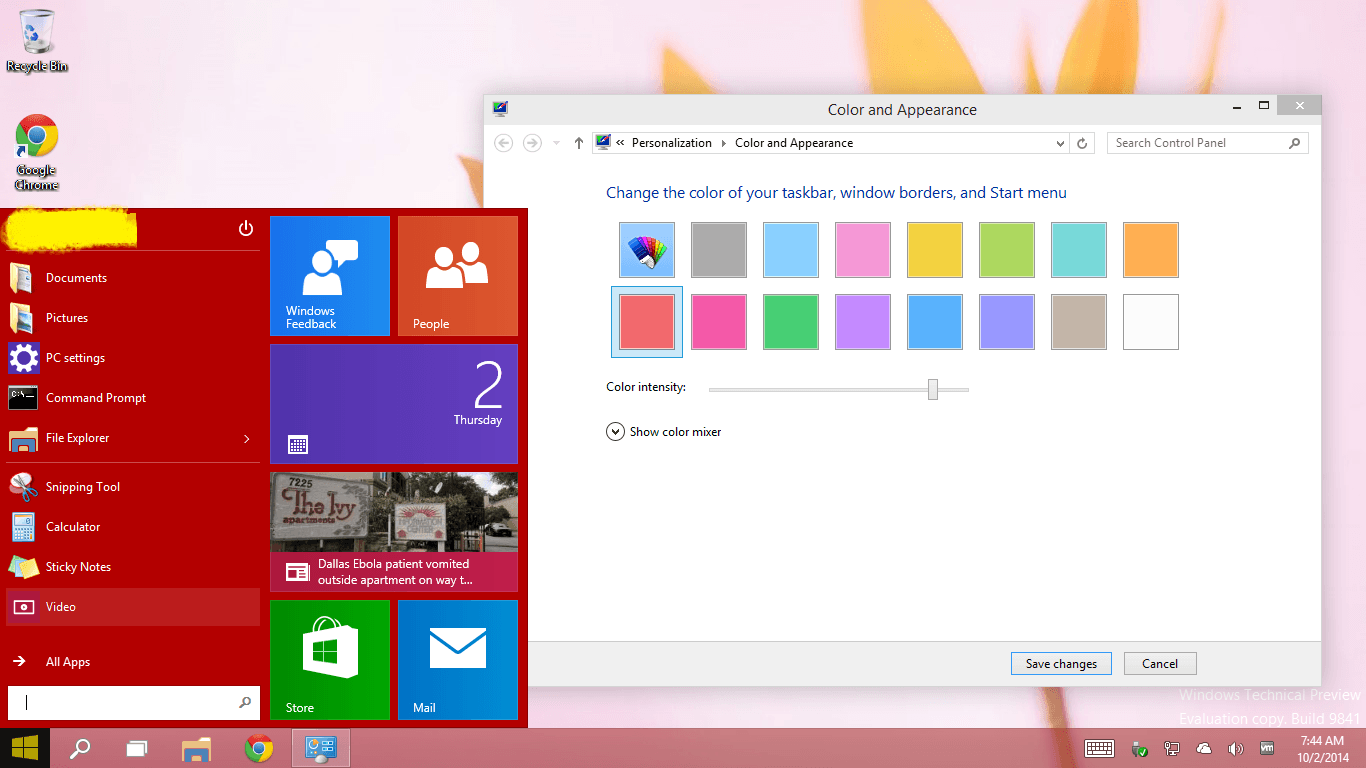Pick the automatic color option with color swatches
The height and width of the screenshot is (768, 1366).
646,249
